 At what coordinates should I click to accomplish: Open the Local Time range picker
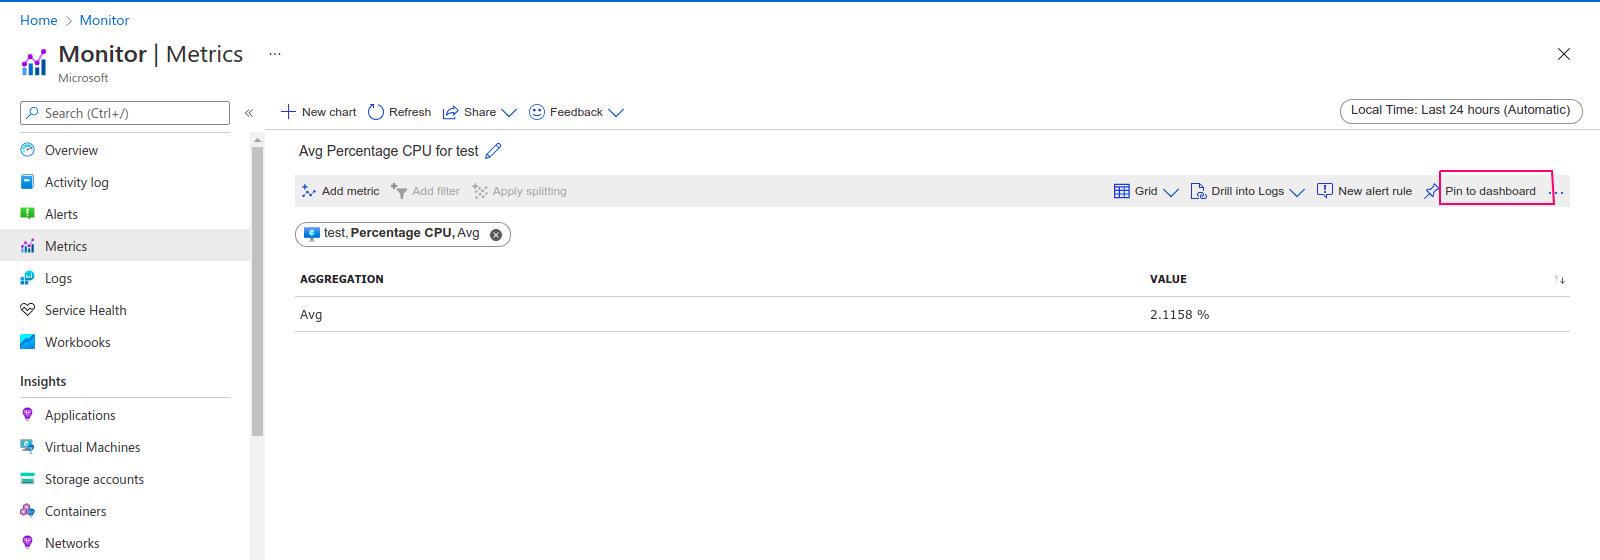[x=1461, y=111]
